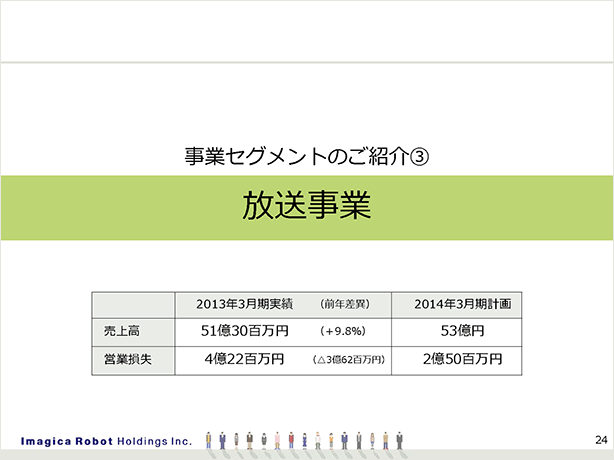The width and height of the screenshot is (614, 460).
Task: Select the 53億円 plan value
Action: [462, 331]
